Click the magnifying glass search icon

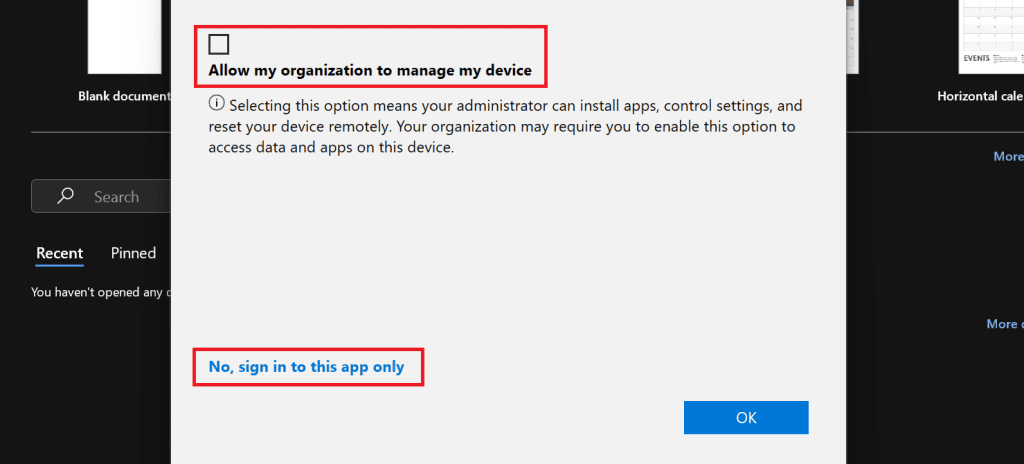click(x=66, y=197)
